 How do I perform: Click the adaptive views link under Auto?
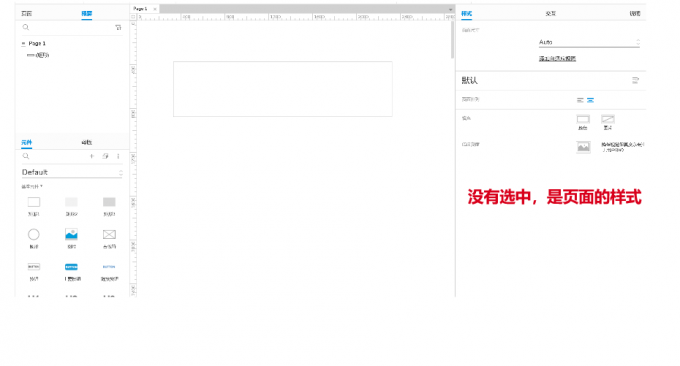coord(557,59)
